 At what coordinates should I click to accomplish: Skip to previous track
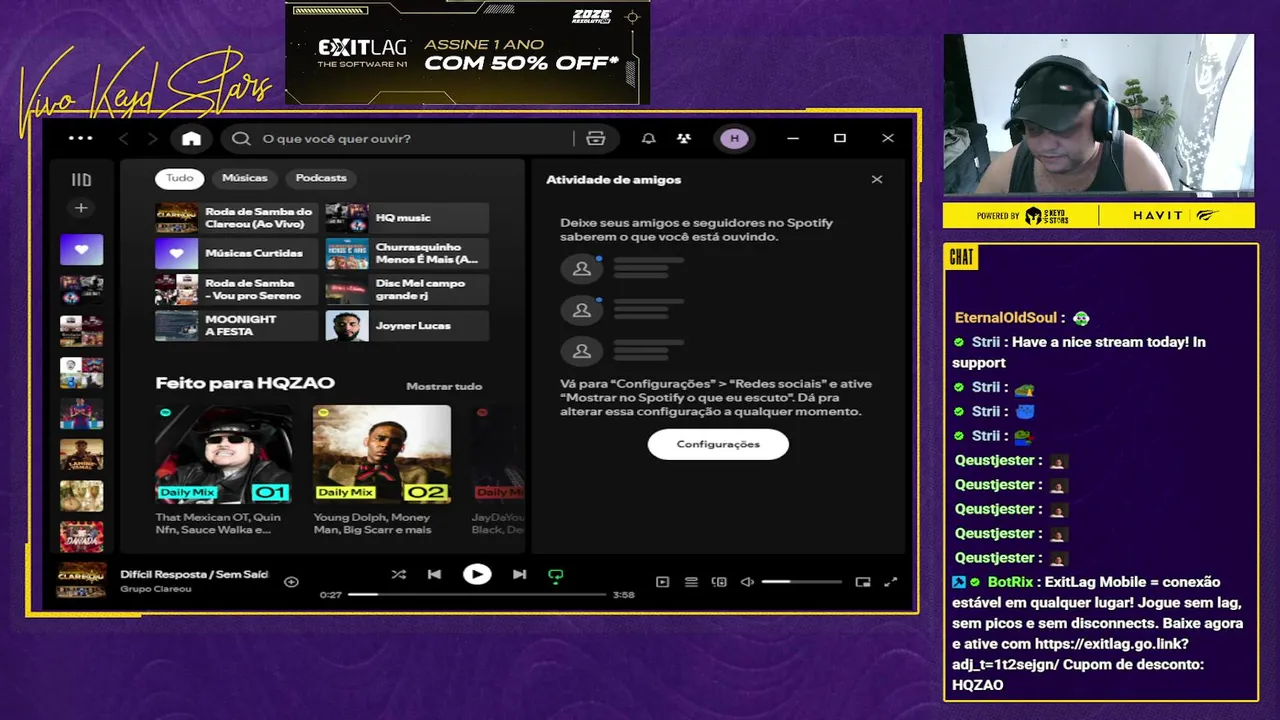434,574
